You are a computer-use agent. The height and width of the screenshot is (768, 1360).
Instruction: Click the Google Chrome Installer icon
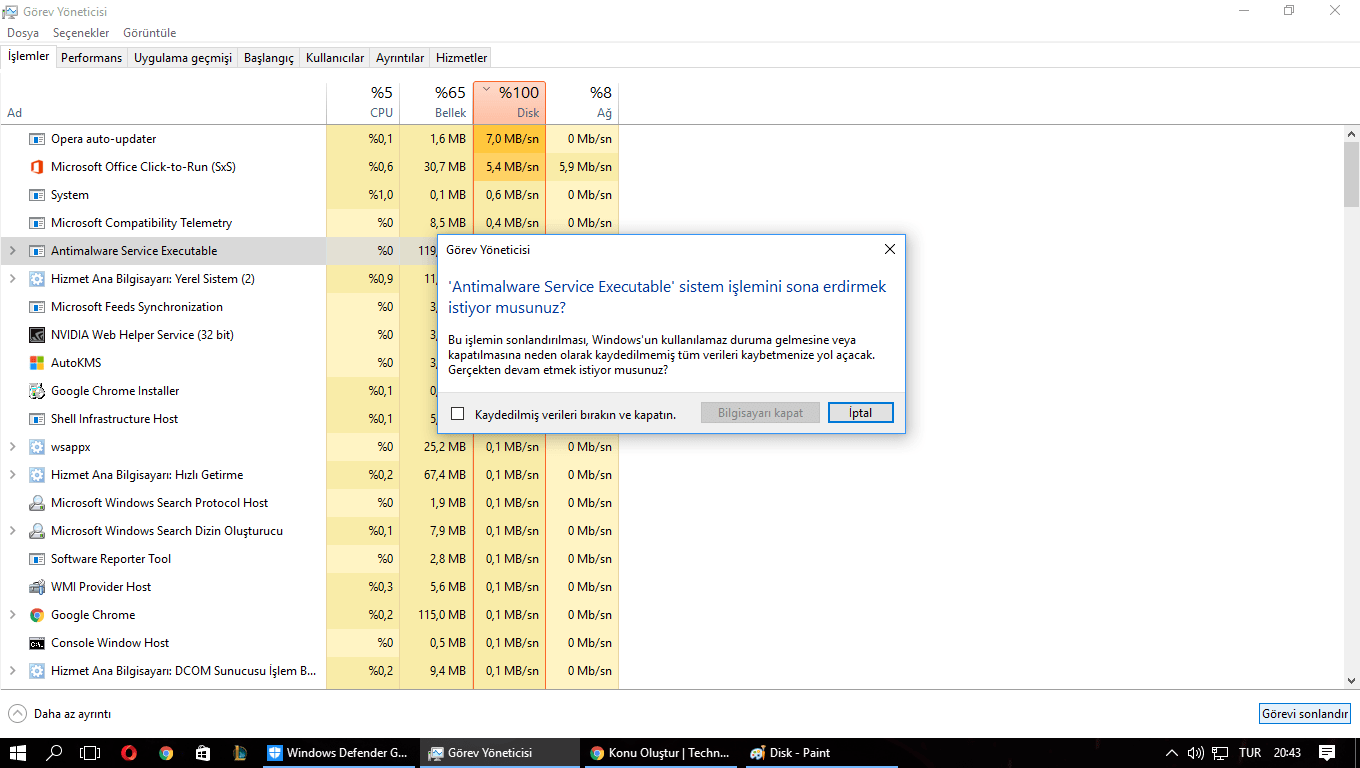pyautogui.click(x=37, y=391)
